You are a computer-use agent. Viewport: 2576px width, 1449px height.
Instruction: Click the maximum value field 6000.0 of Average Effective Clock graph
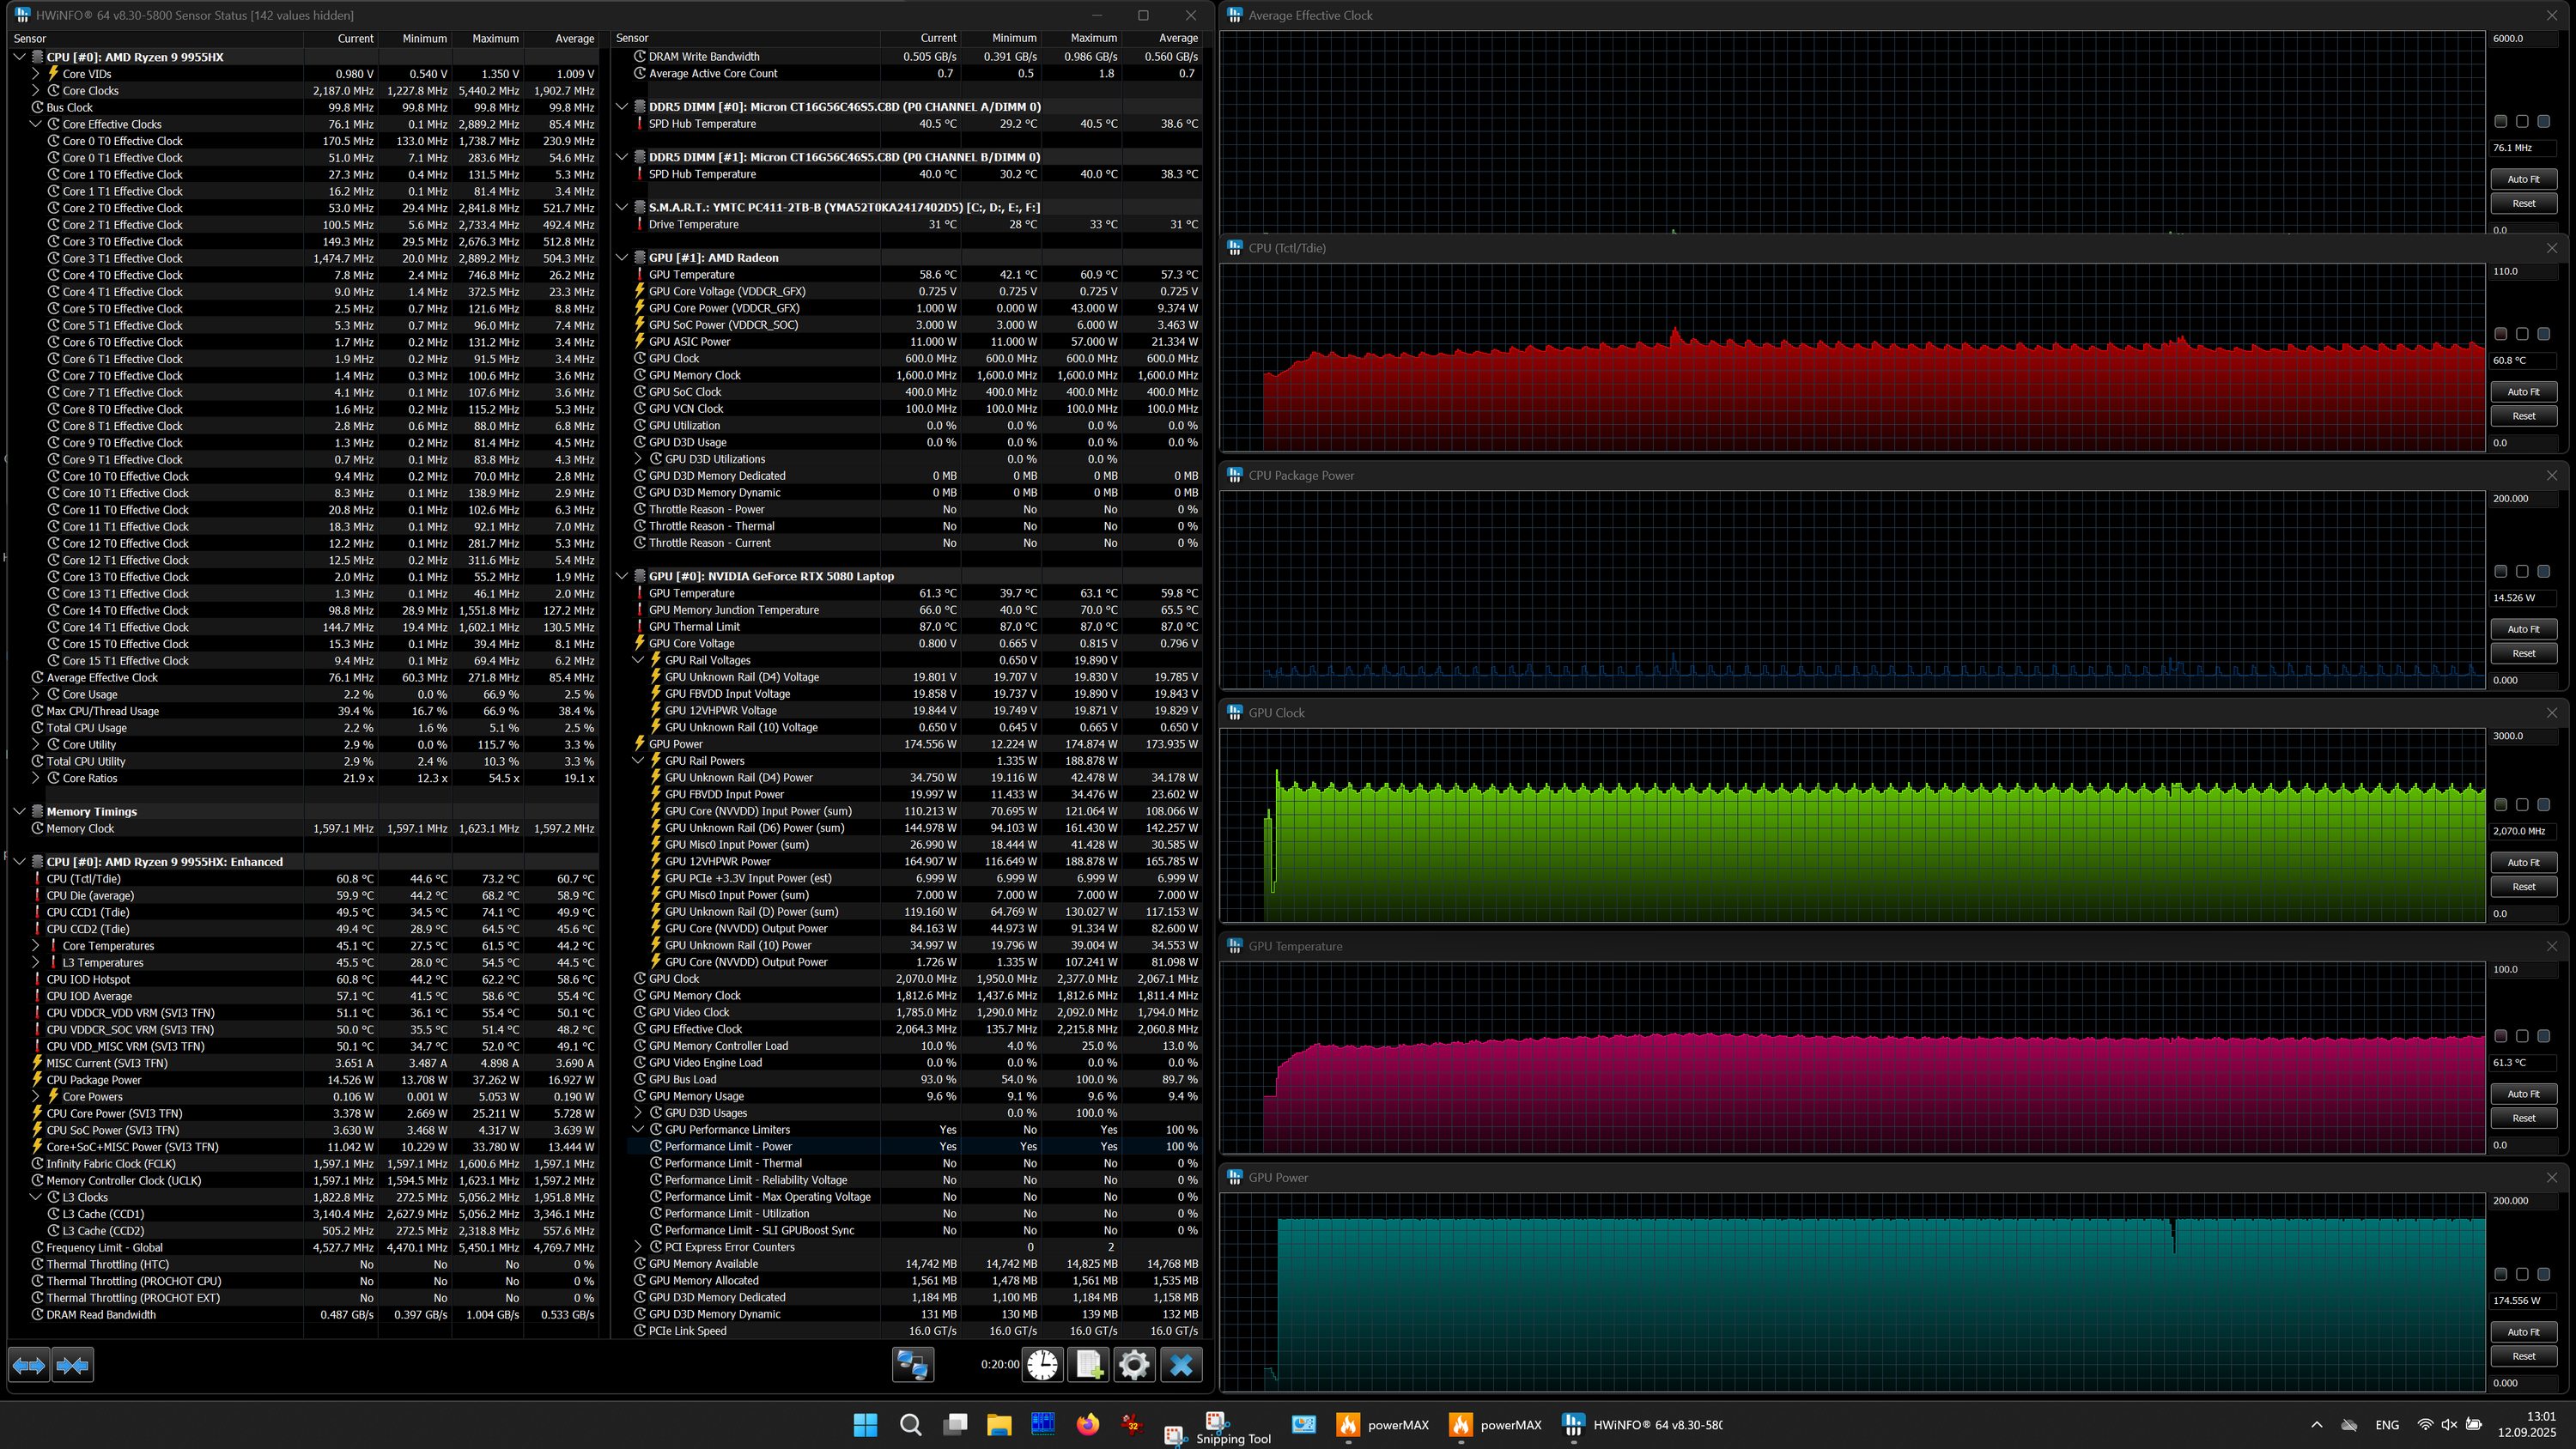[x=2522, y=38]
